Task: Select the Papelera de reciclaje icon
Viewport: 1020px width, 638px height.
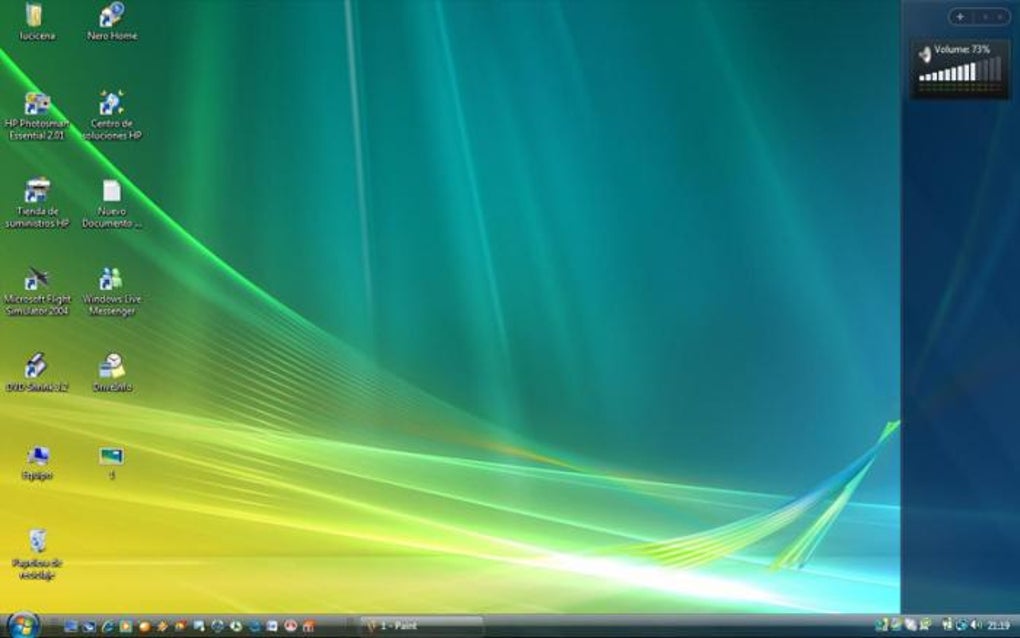Action: click(37, 555)
